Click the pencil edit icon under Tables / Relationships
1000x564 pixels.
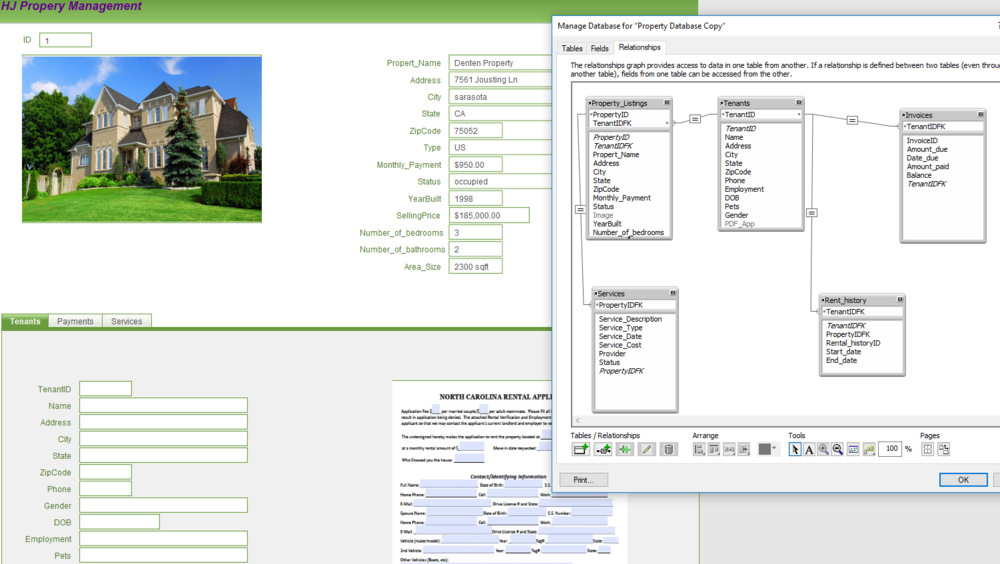pyautogui.click(x=647, y=450)
